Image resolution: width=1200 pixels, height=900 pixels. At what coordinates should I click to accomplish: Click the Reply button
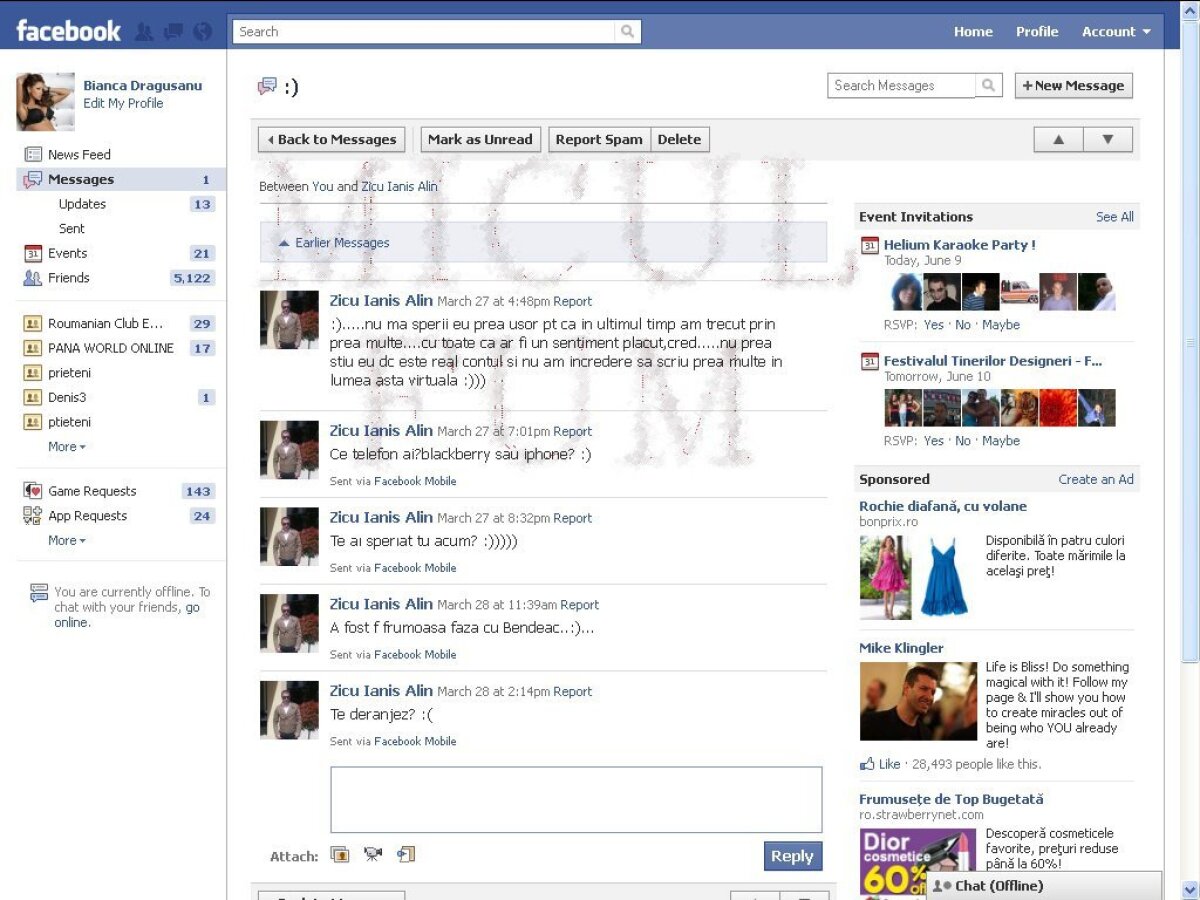[x=792, y=856]
